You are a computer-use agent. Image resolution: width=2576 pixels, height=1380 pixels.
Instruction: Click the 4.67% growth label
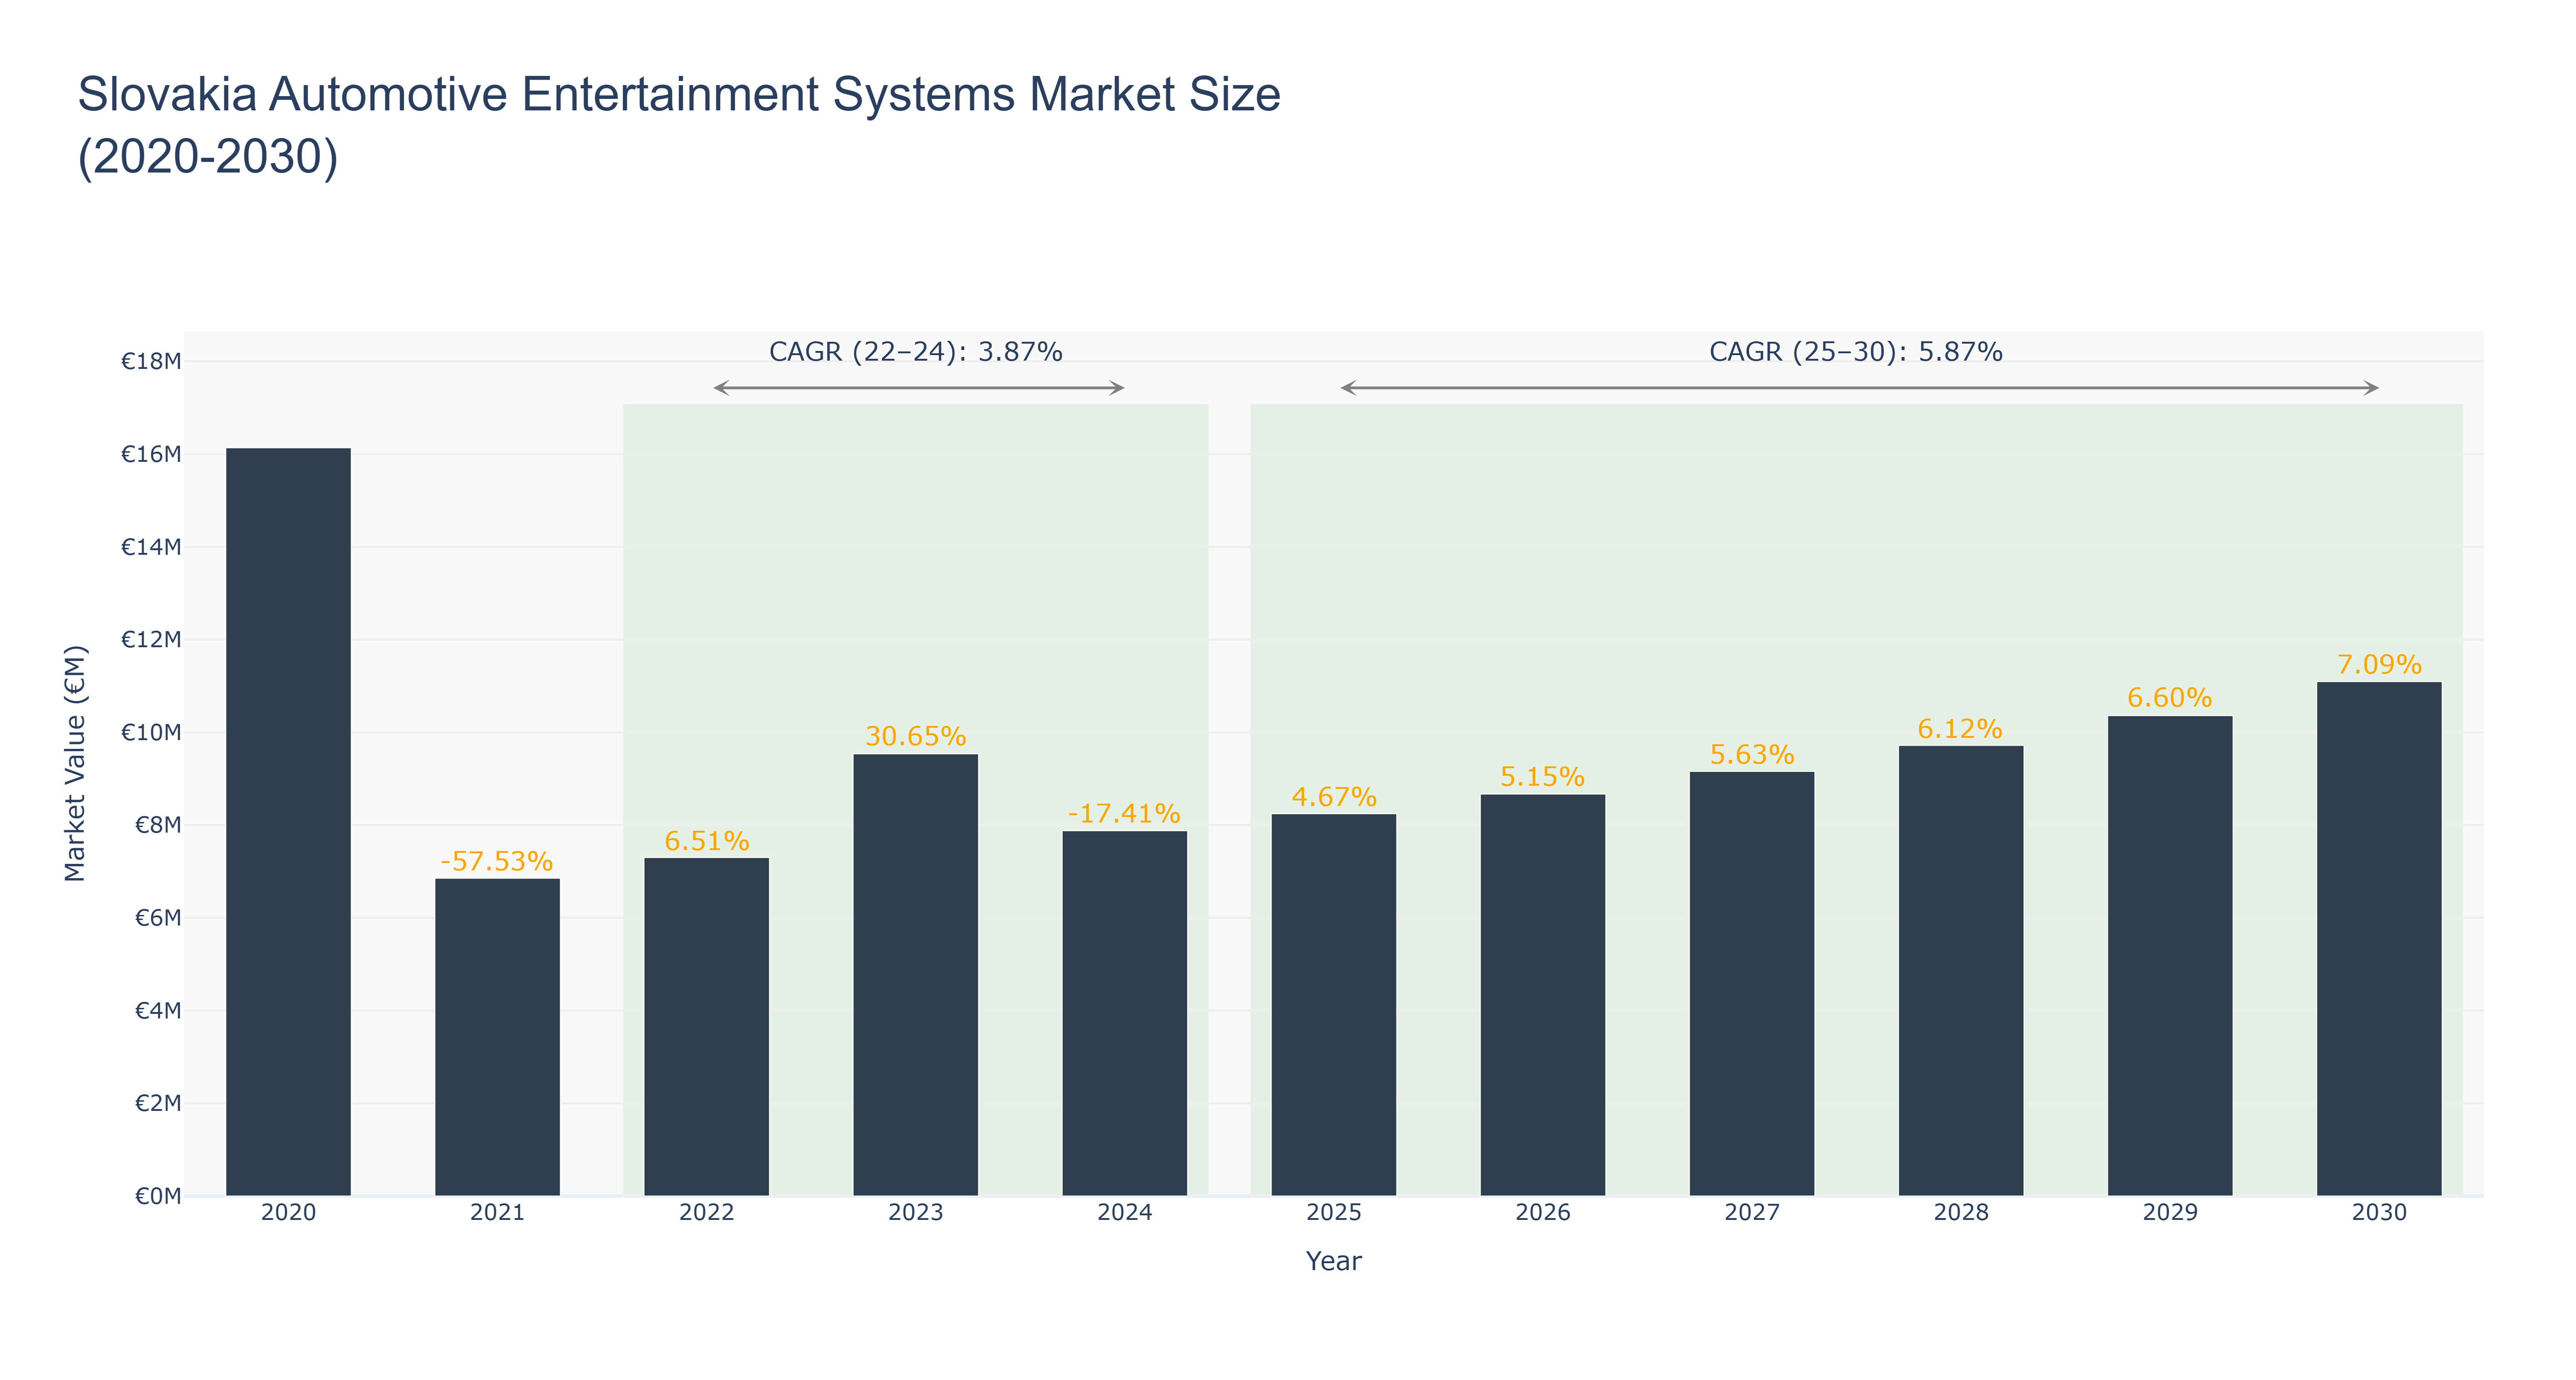pos(1333,797)
